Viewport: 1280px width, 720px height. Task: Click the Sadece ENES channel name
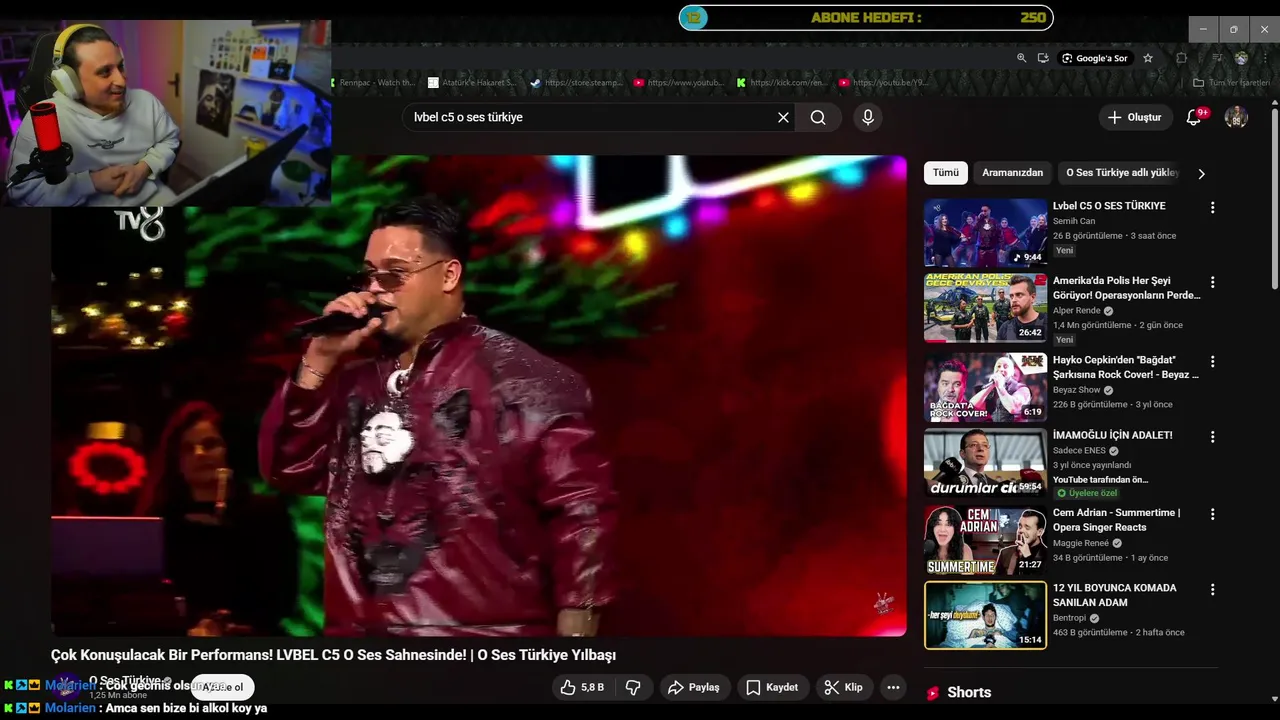(x=1080, y=450)
